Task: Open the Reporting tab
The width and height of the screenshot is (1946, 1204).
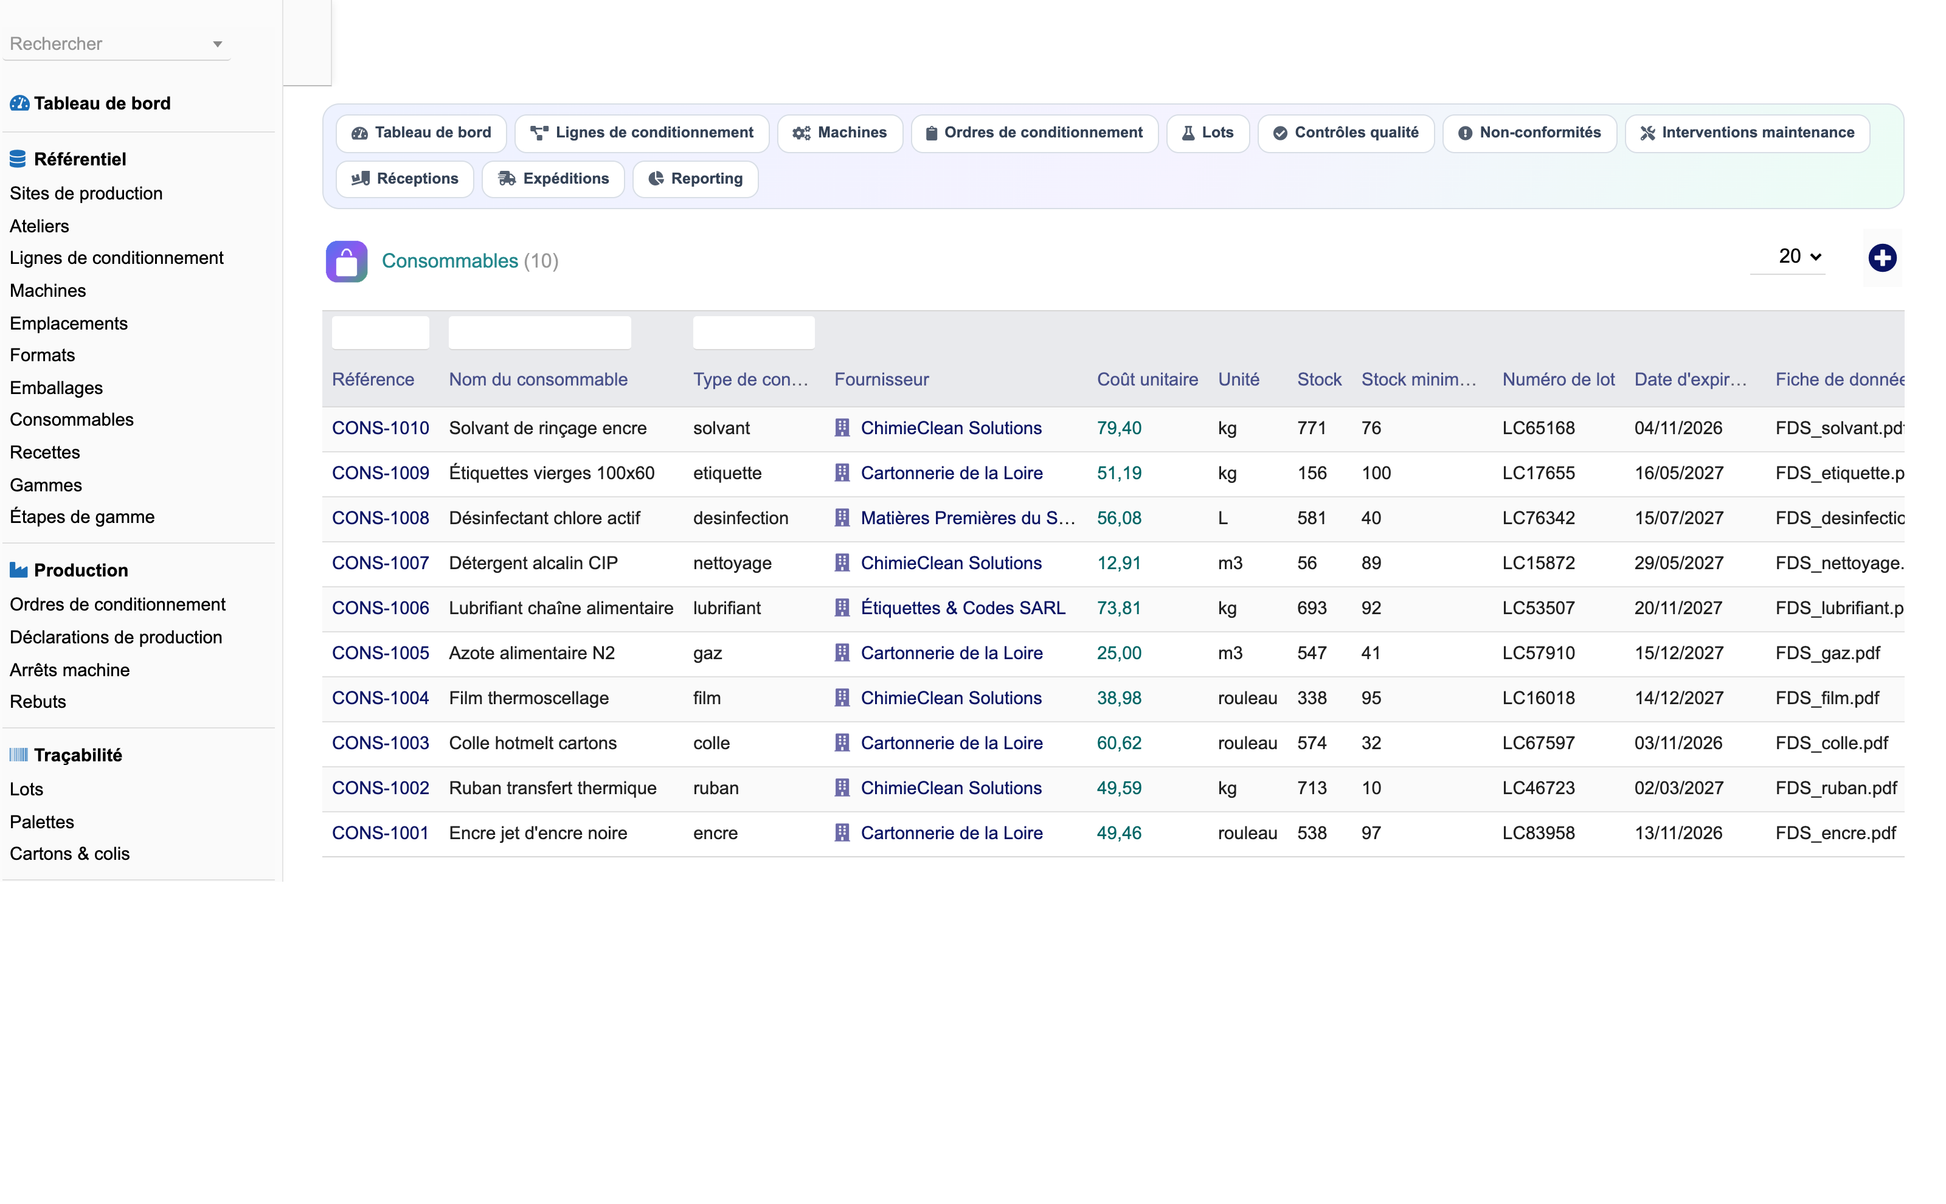Action: [695, 179]
